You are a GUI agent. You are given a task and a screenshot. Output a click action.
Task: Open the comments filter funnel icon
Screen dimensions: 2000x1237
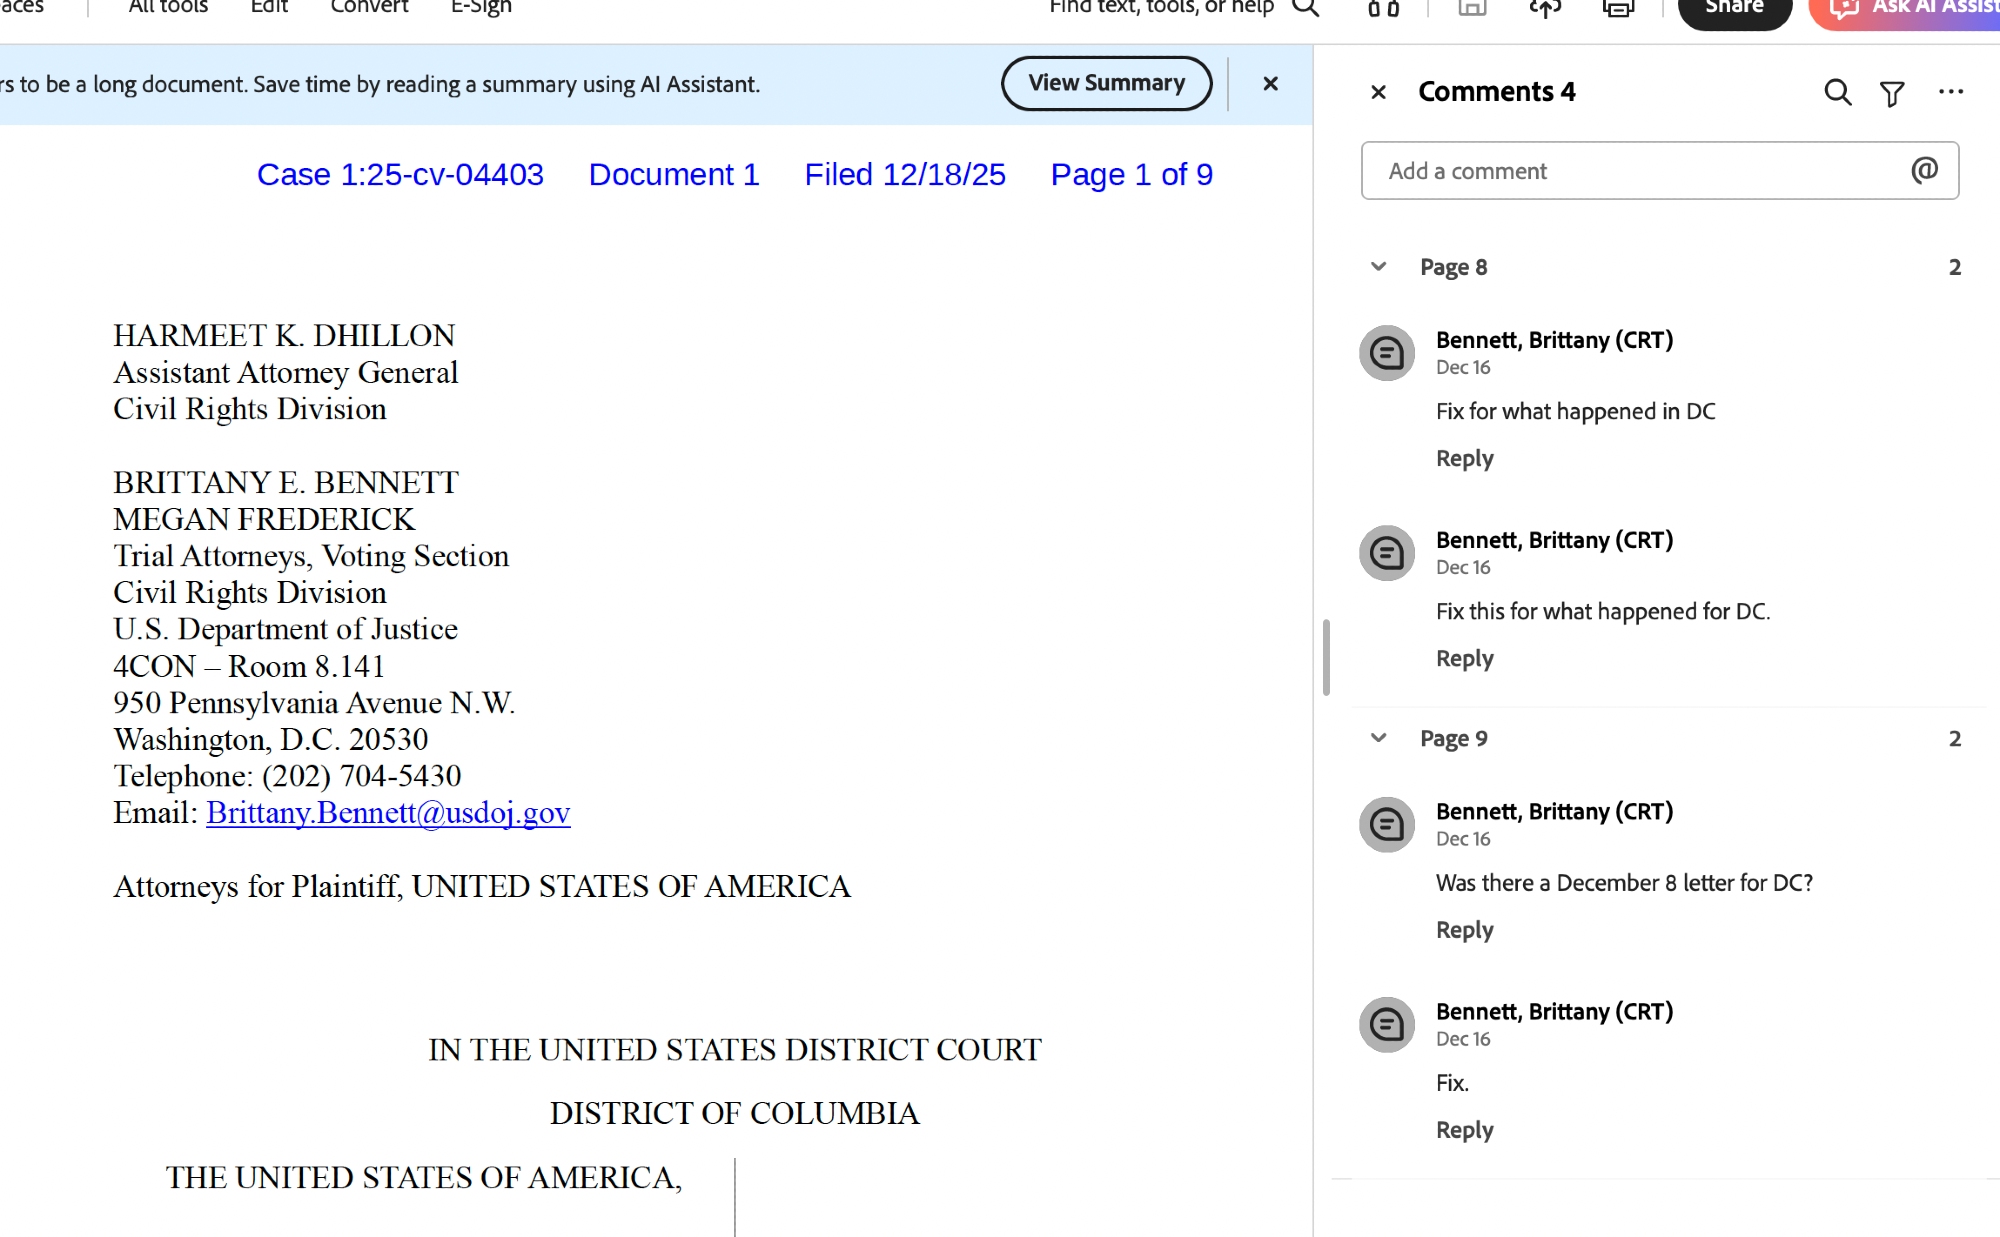(x=1892, y=94)
